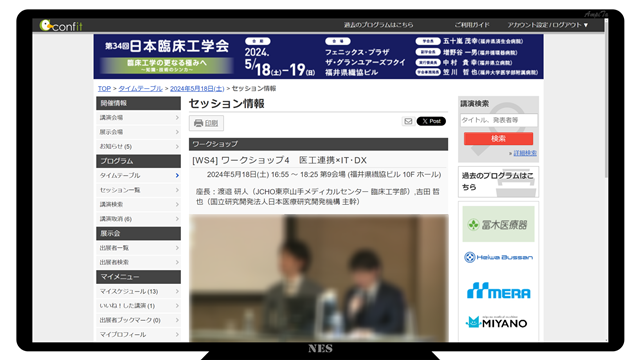Click the 第34回日本臨床工学会 header banner
This screenshot has height=360, width=640.
click(x=318, y=56)
